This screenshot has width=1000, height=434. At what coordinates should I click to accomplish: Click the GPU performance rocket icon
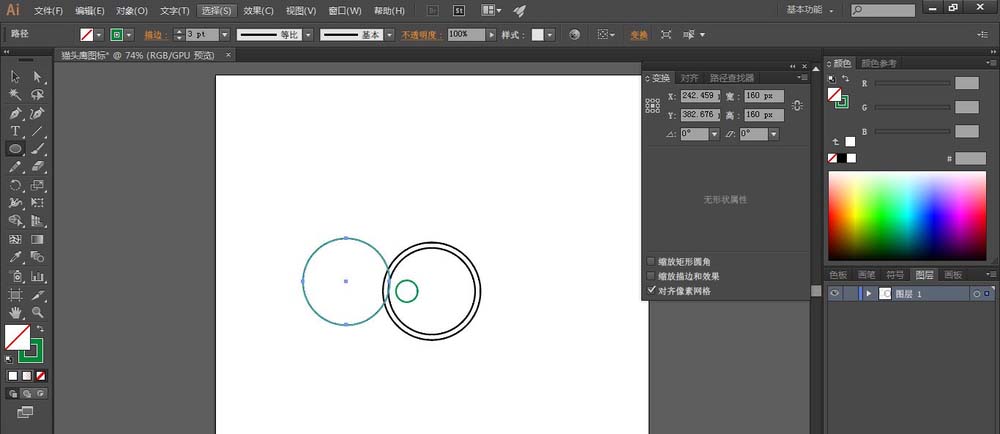coord(519,11)
